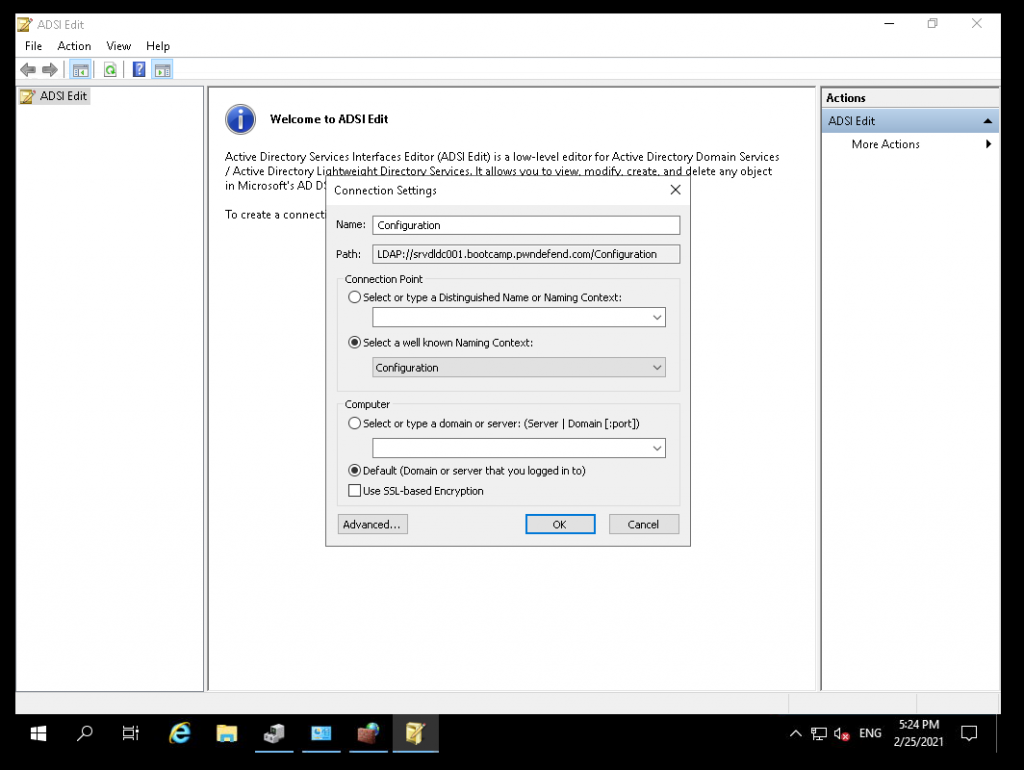
Task: Open the View menu
Action: pyautogui.click(x=118, y=46)
